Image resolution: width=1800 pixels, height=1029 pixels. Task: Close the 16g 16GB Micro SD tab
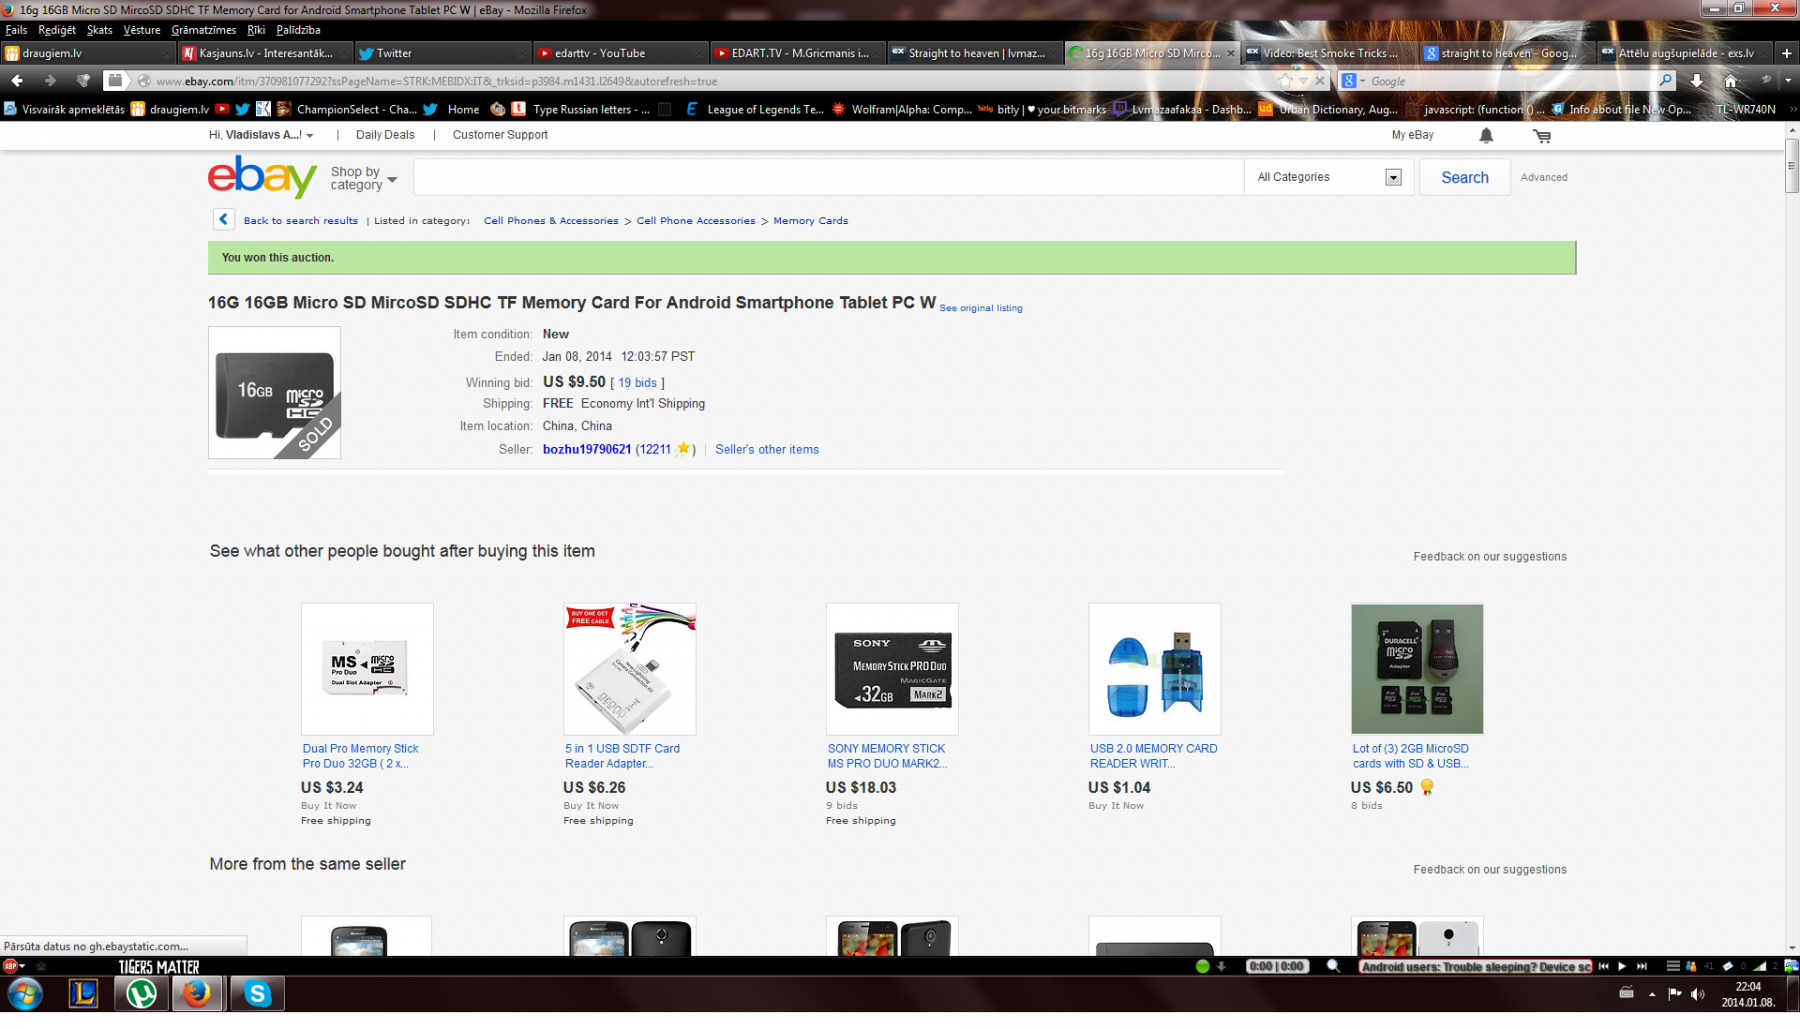tap(1230, 53)
